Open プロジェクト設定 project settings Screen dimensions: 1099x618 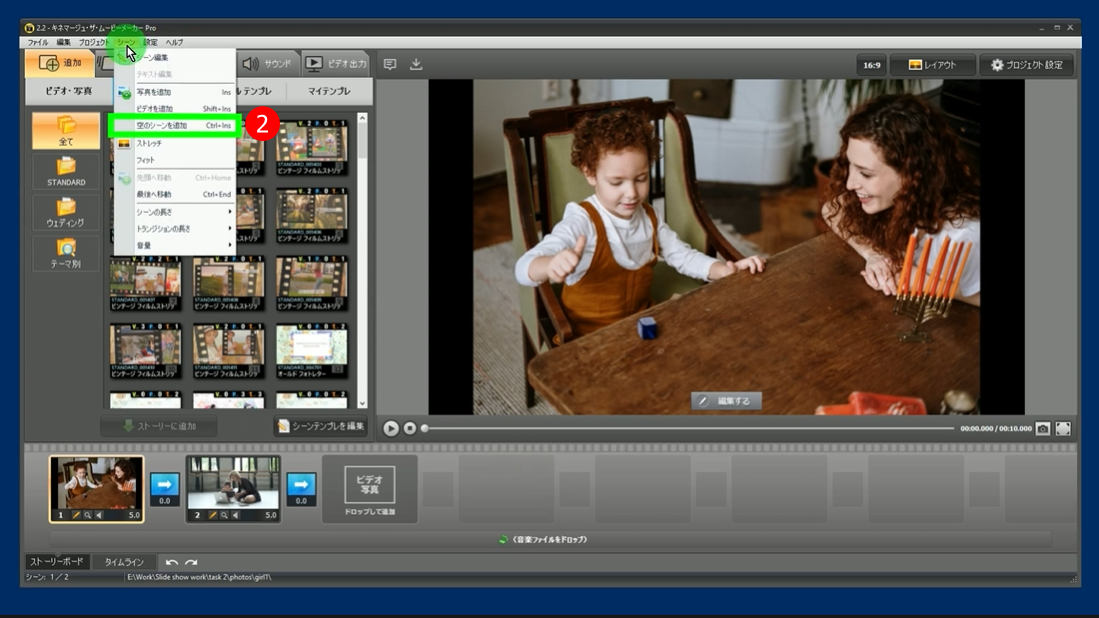coord(1026,65)
